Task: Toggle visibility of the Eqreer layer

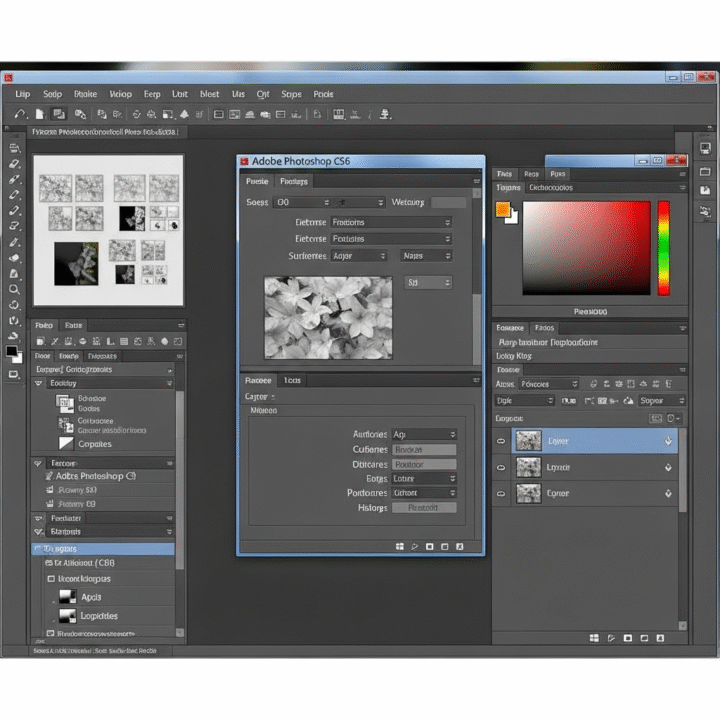Action: [x=501, y=494]
